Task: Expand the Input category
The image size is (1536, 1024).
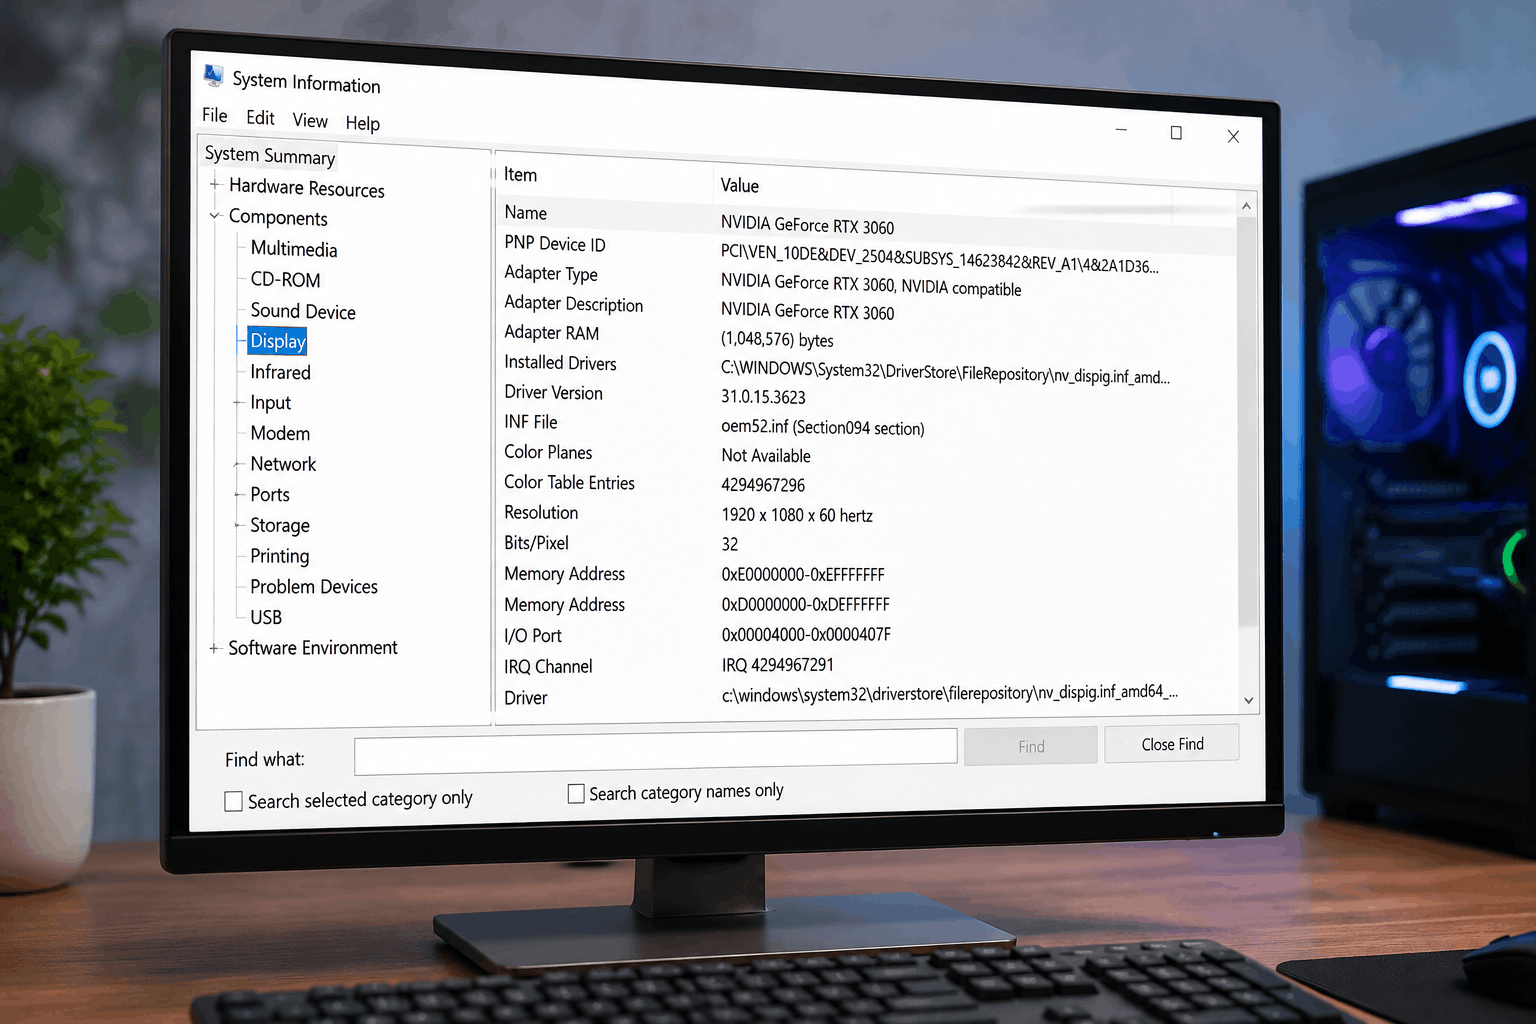Action: click(x=238, y=403)
